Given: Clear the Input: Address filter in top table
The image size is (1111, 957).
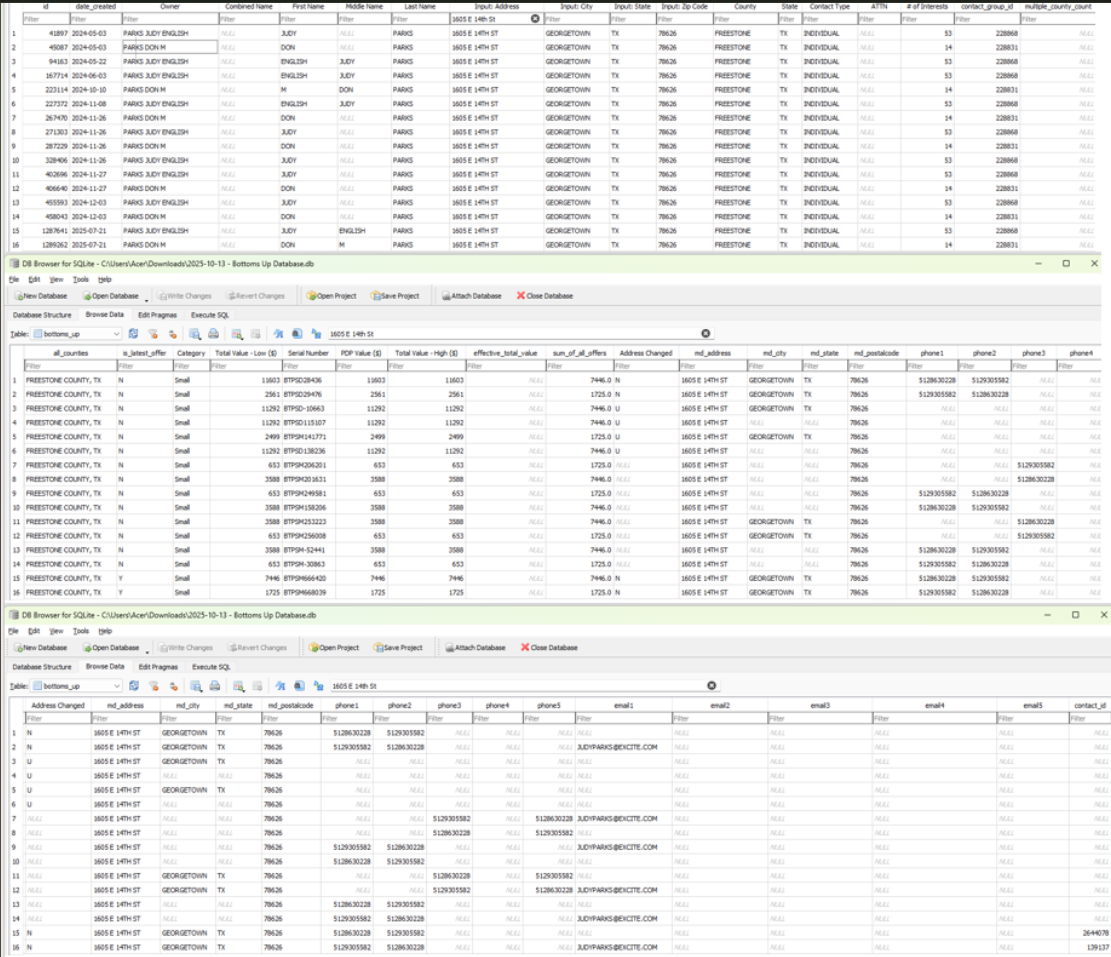Looking at the screenshot, I should [x=535, y=19].
